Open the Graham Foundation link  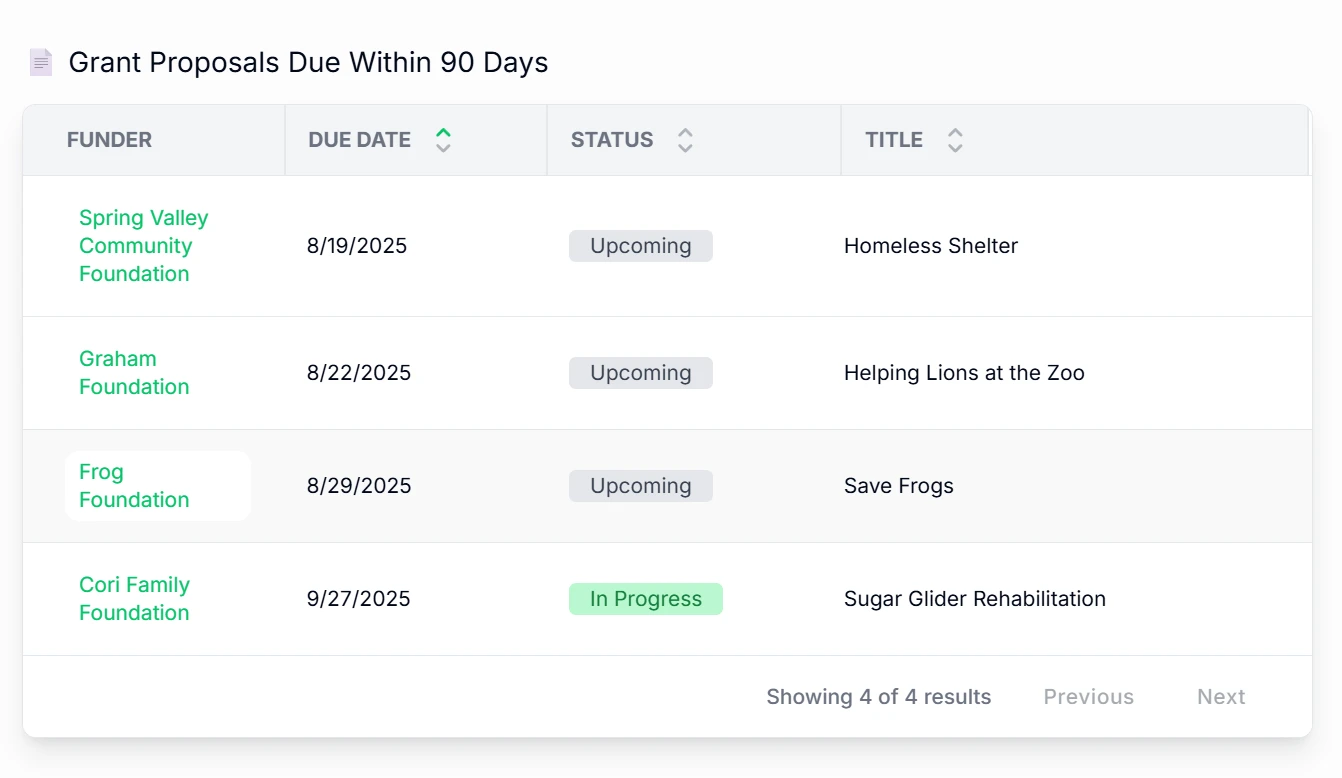pos(134,373)
